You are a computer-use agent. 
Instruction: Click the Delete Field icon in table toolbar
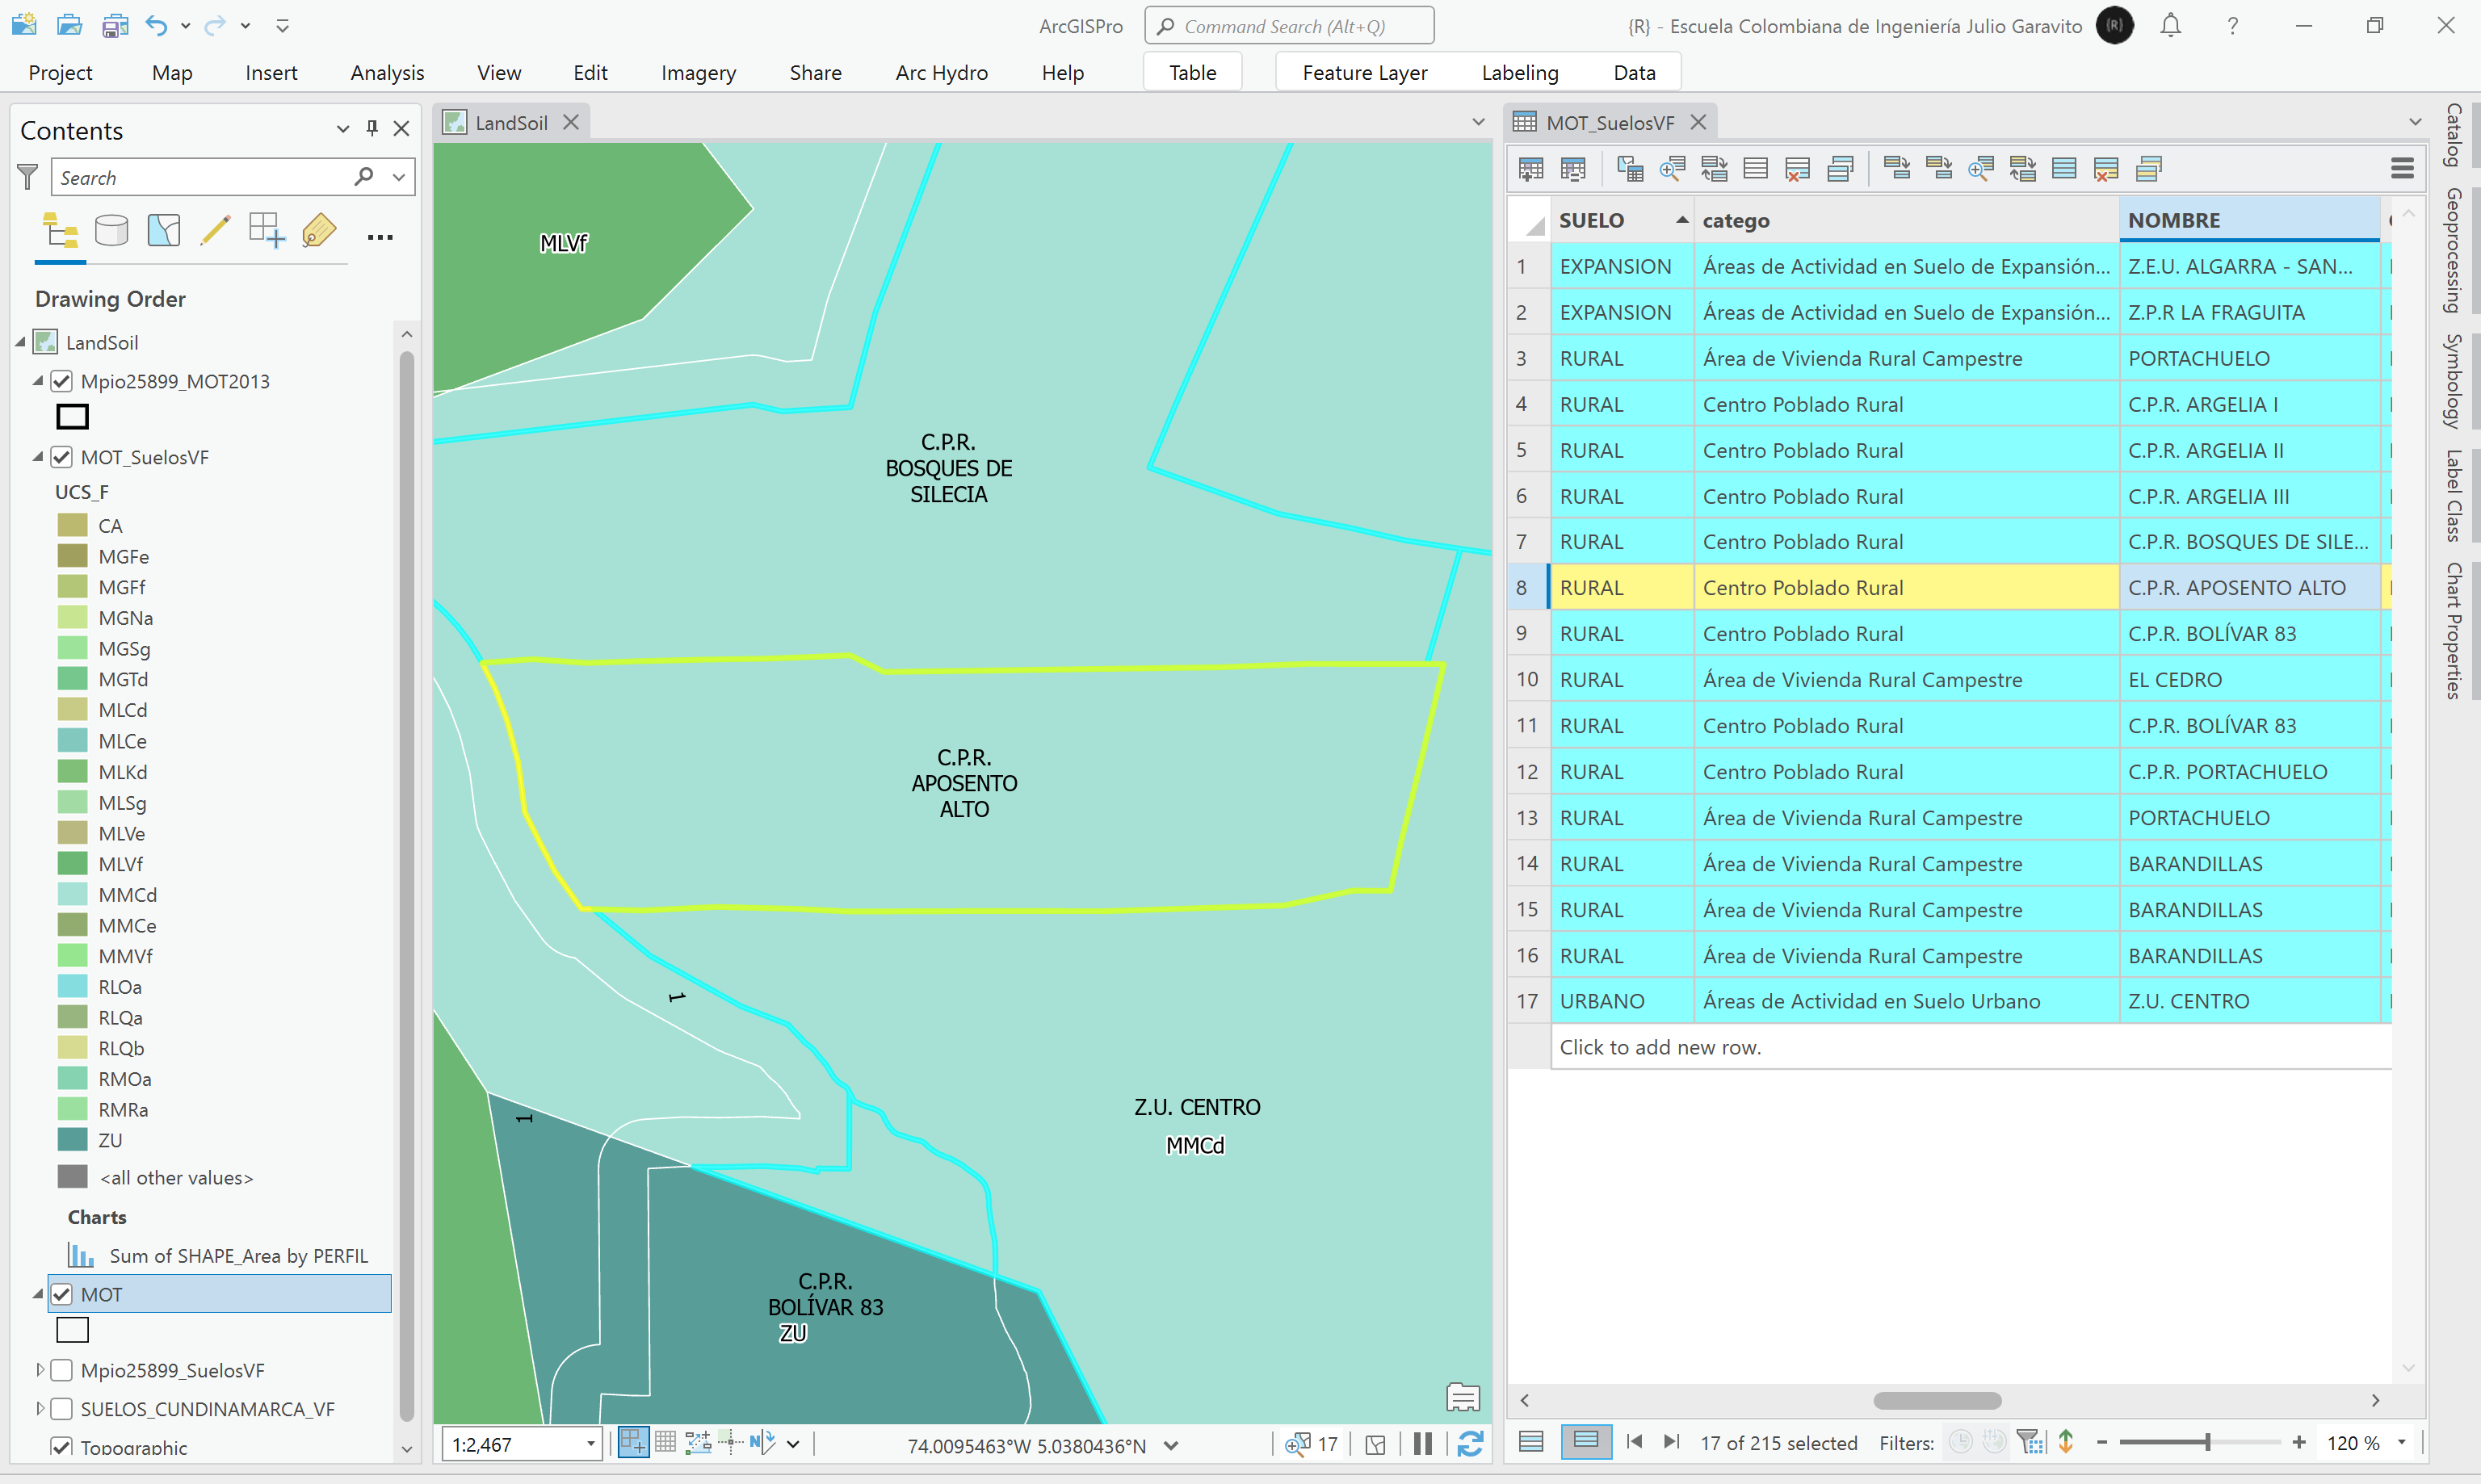pos(1573,169)
